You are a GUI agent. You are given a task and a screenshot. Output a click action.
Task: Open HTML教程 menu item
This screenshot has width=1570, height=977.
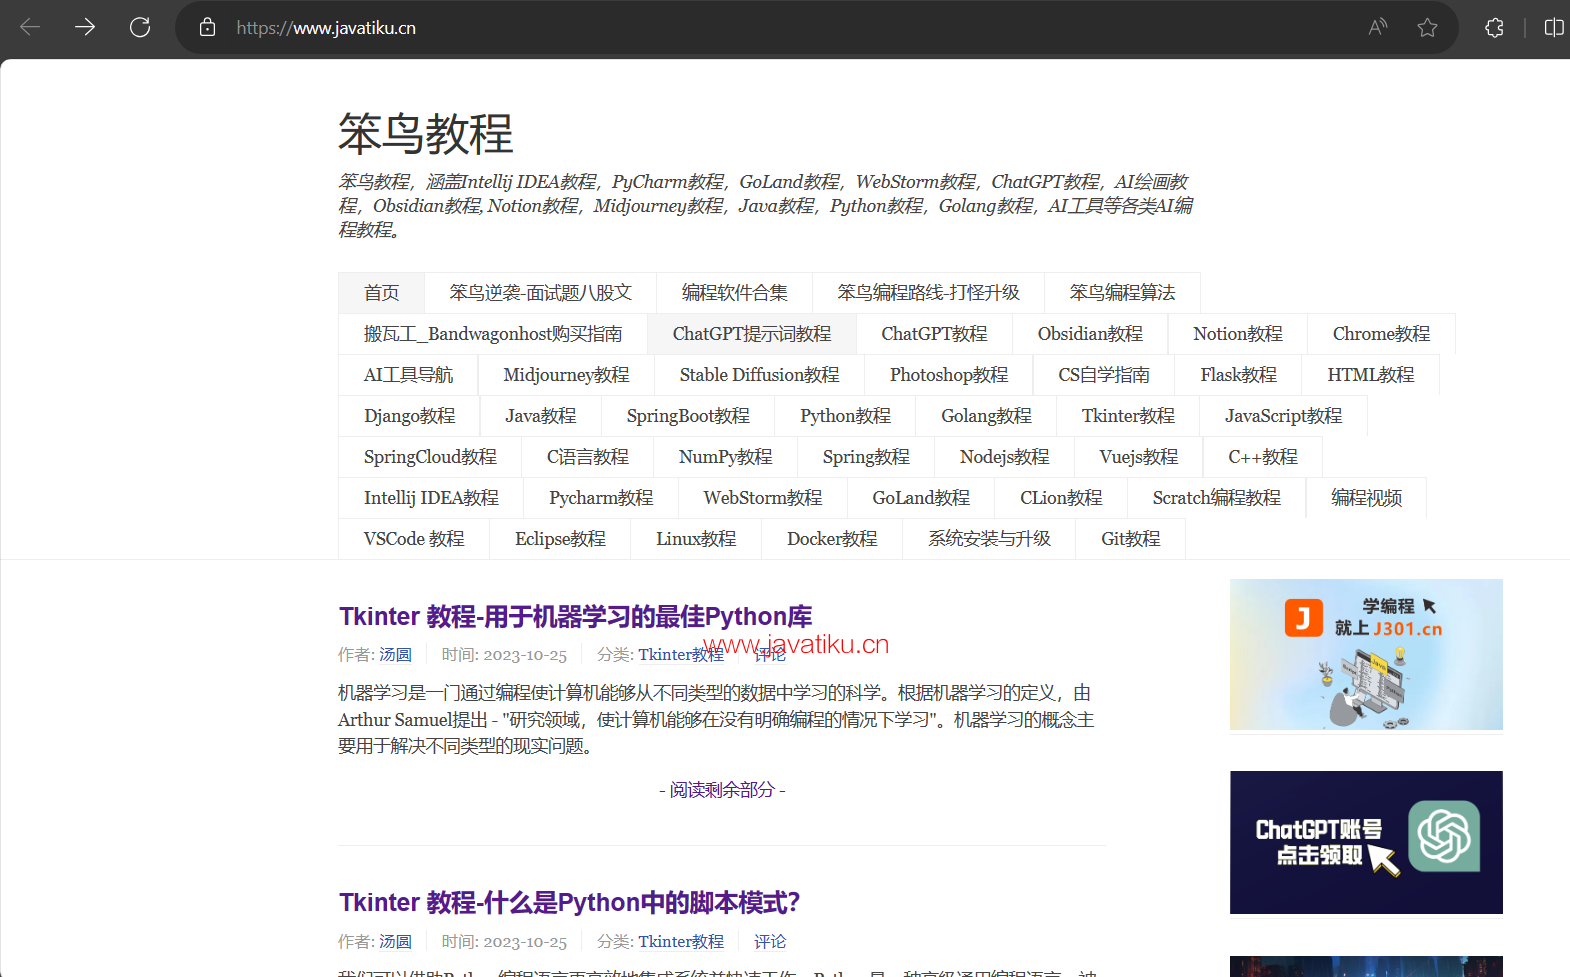1370,375
